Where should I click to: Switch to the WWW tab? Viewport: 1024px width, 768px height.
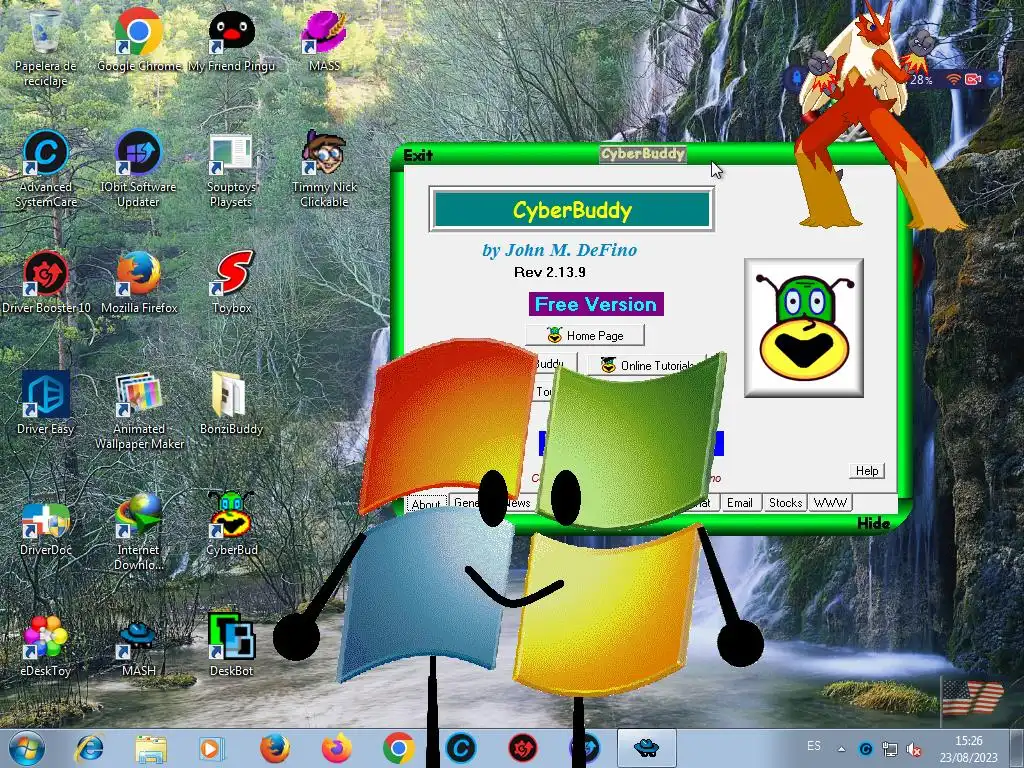click(x=830, y=503)
